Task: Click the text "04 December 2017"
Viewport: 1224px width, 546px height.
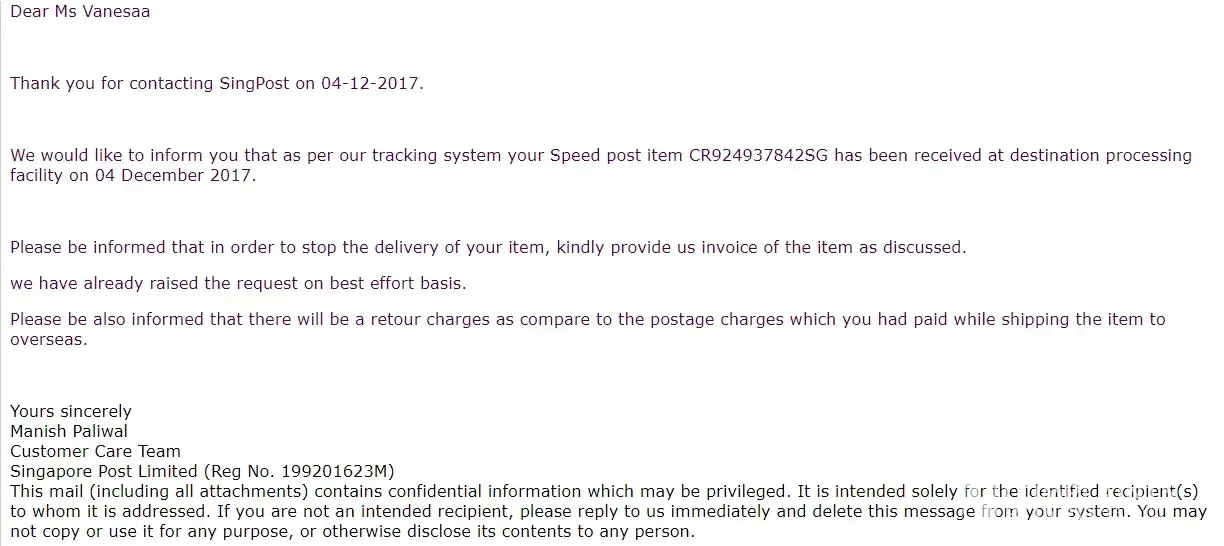Action: (x=174, y=176)
